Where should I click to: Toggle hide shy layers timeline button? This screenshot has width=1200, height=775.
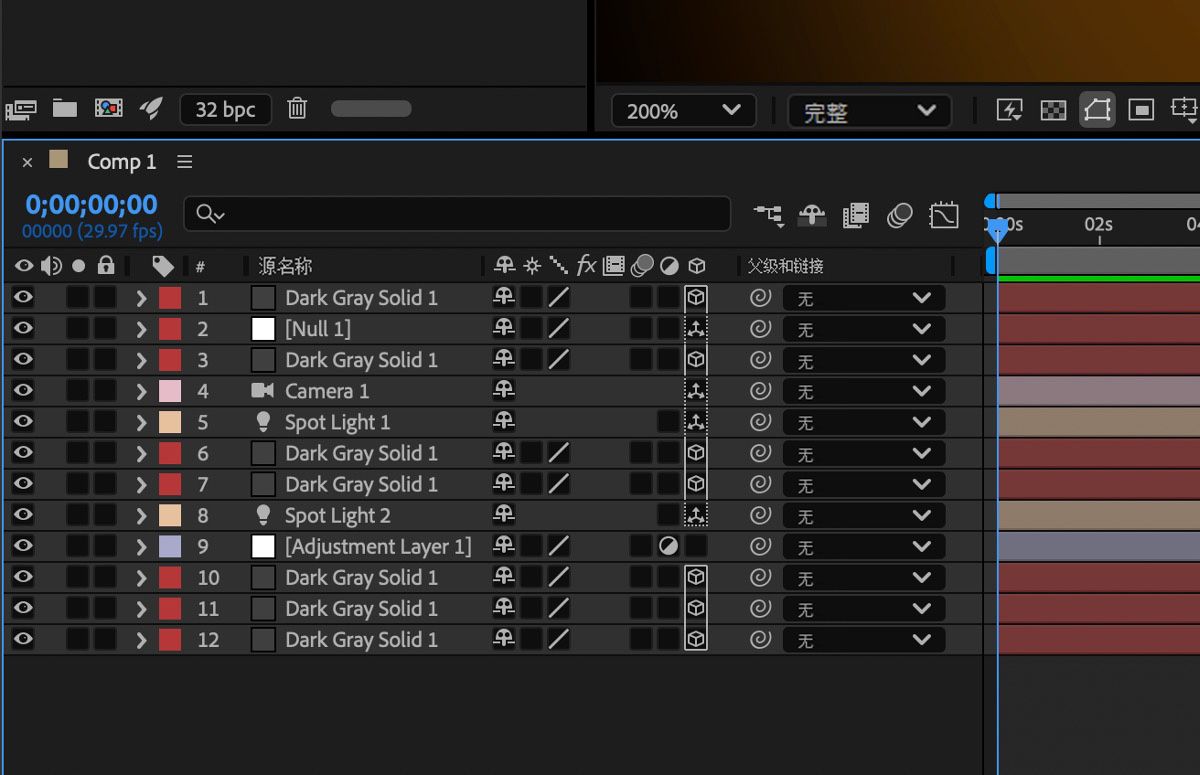pyautogui.click(x=812, y=214)
